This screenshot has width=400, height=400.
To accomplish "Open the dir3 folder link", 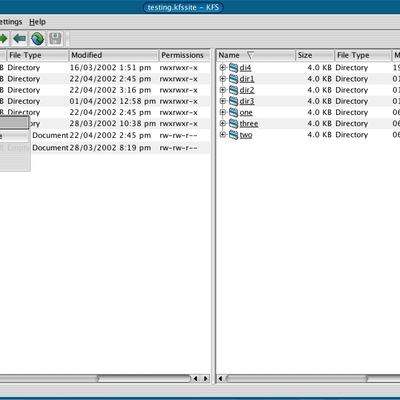I will [247, 101].
